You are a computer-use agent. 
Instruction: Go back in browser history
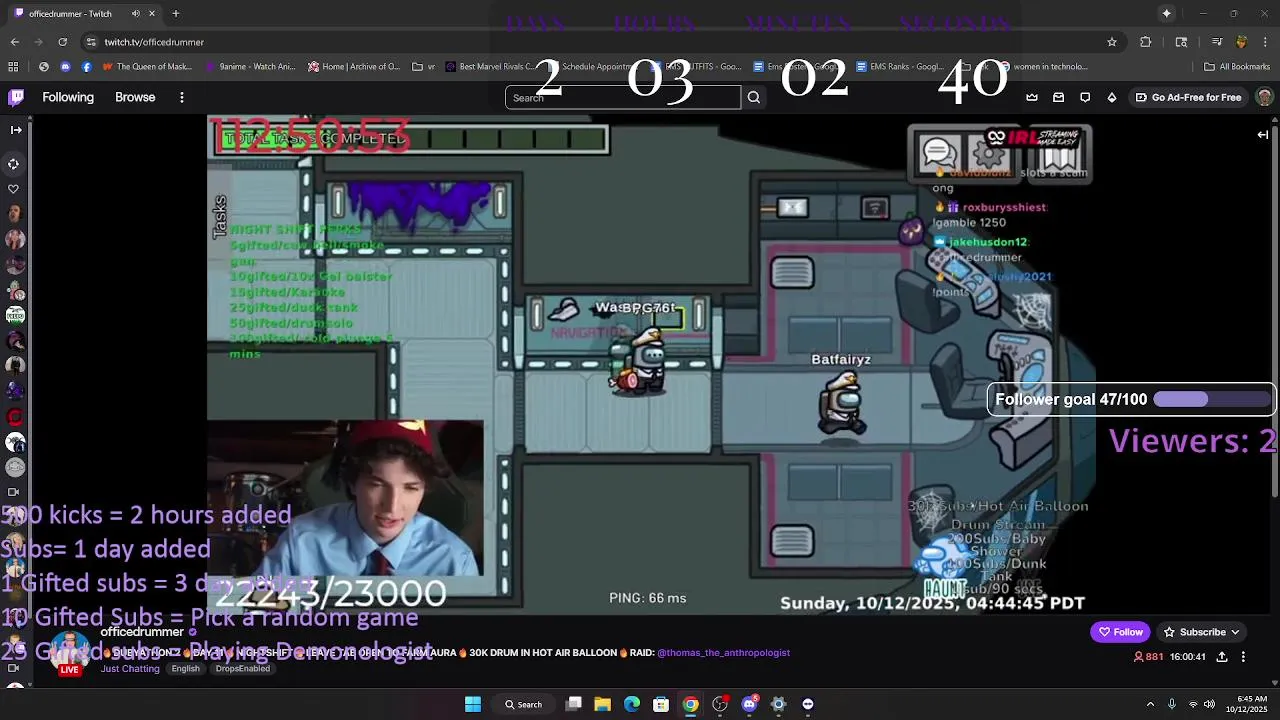[x=15, y=42]
